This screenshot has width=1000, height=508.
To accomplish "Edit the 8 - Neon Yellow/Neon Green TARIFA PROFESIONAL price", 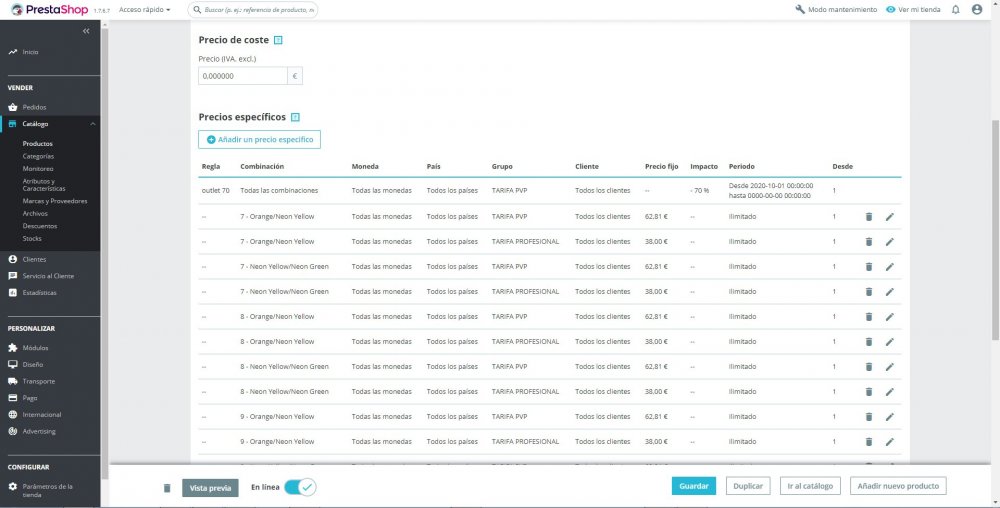I will (890, 392).
